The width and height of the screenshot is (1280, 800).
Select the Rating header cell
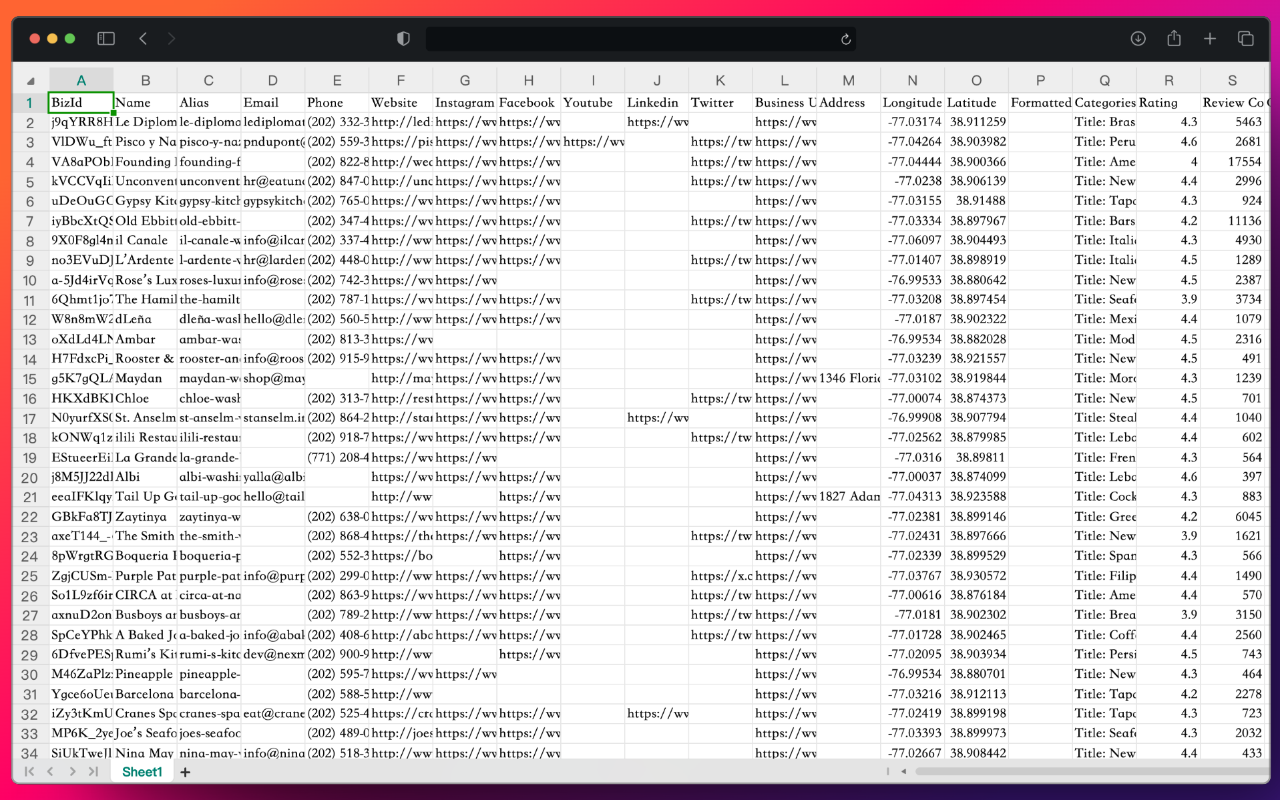(1168, 102)
